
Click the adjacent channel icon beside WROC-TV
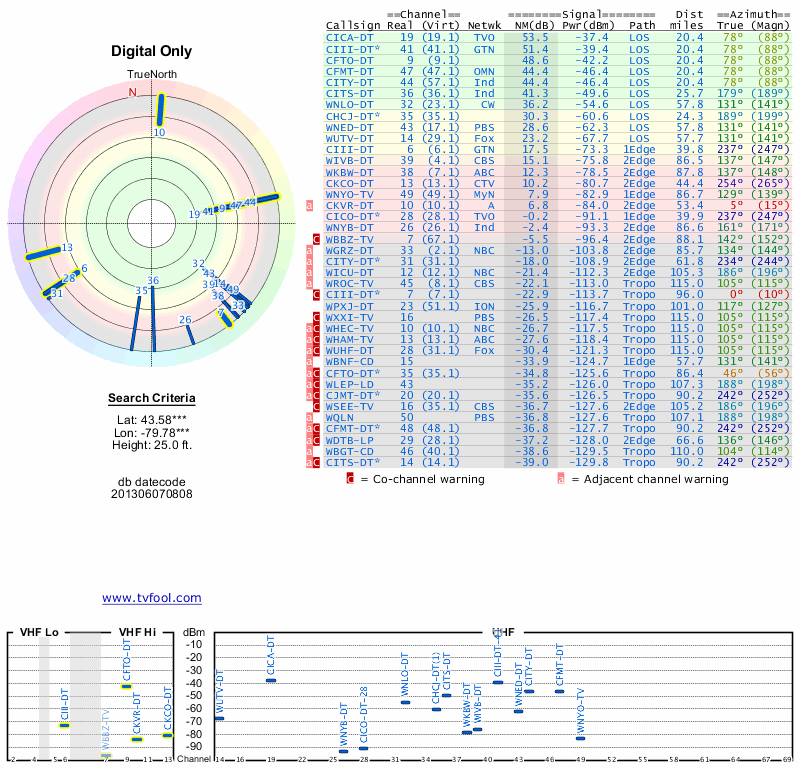point(309,283)
